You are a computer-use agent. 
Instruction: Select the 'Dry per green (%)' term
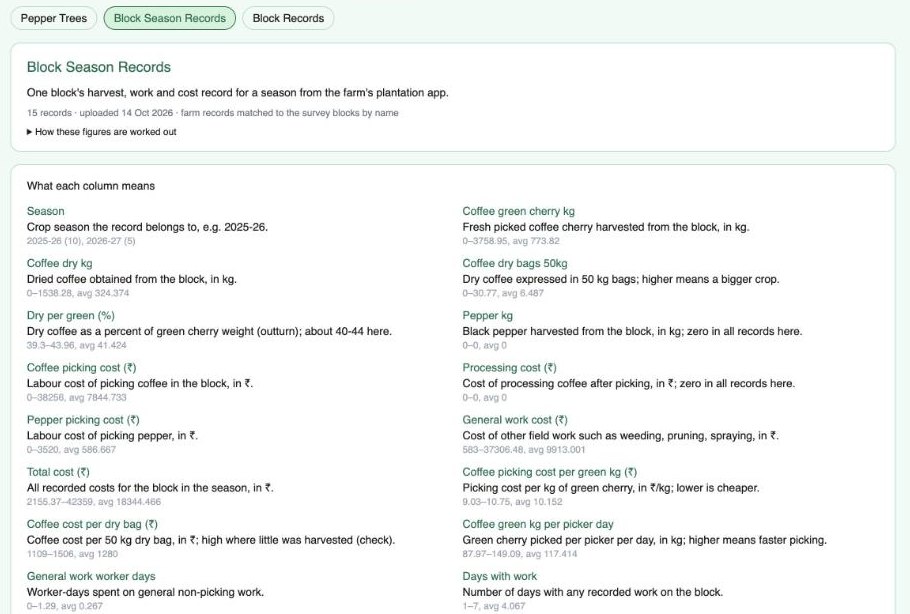pyautogui.click(x=71, y=316)
